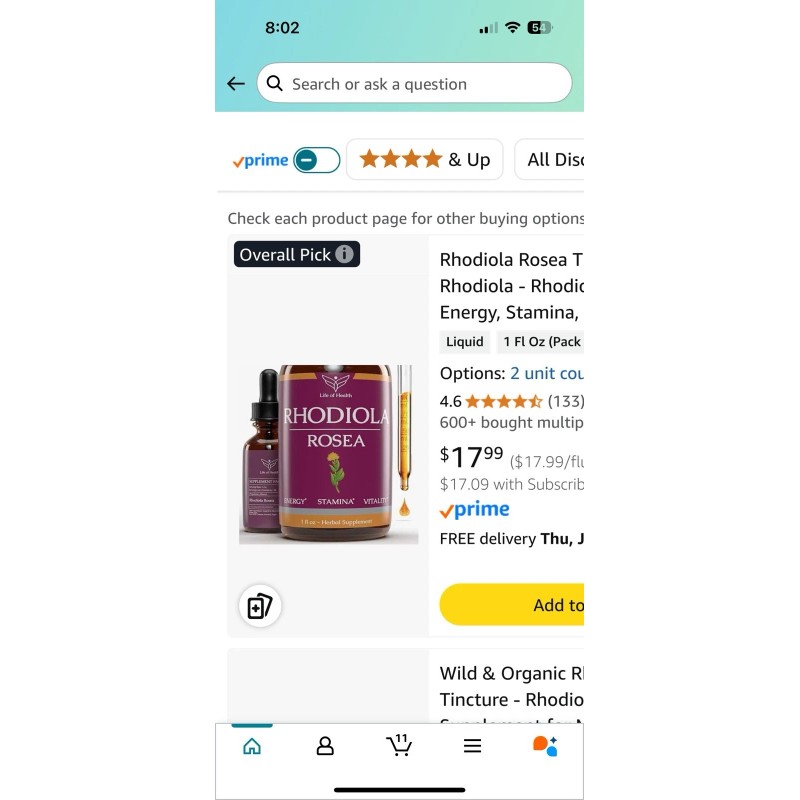
Task: Open the 4.6 star rating reviews
Action: [512, 402]
